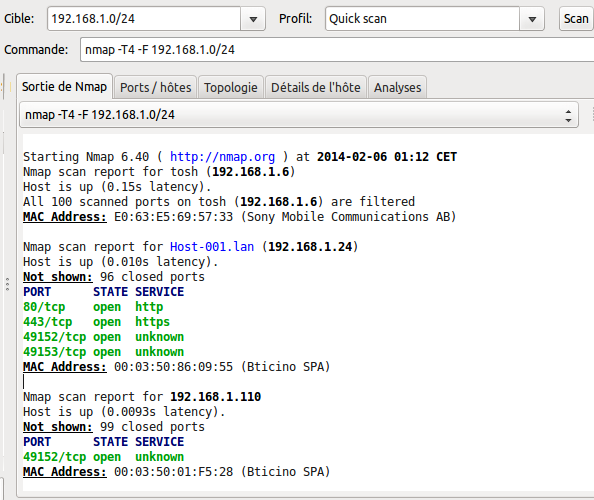Select the Sortie de Nmap tab
Viewport: 594px width, 500px height.
coord(64,86)
